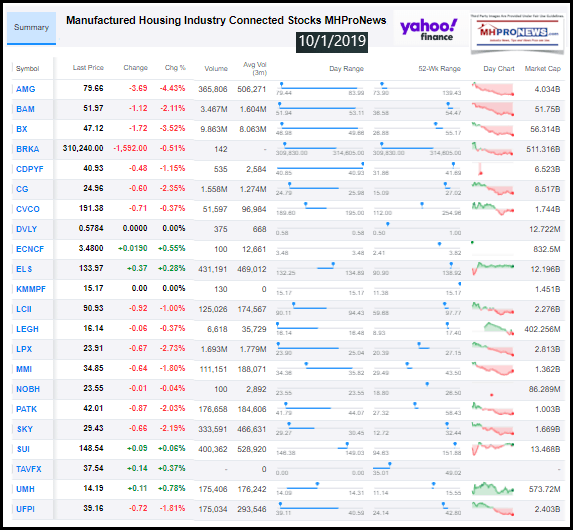The image size is (573, 530).
Task: Open the LCII ticker link
Action: pos(24,309)
